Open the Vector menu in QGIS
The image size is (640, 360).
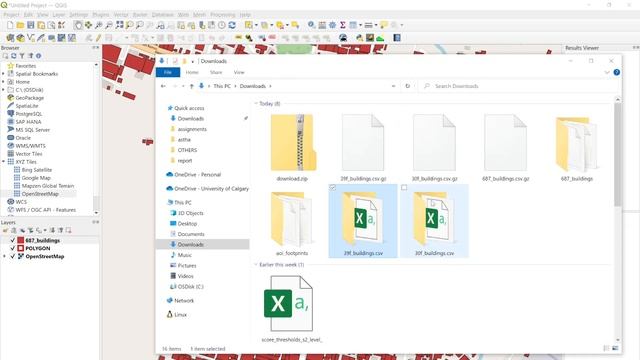click(x=121, y=15)
